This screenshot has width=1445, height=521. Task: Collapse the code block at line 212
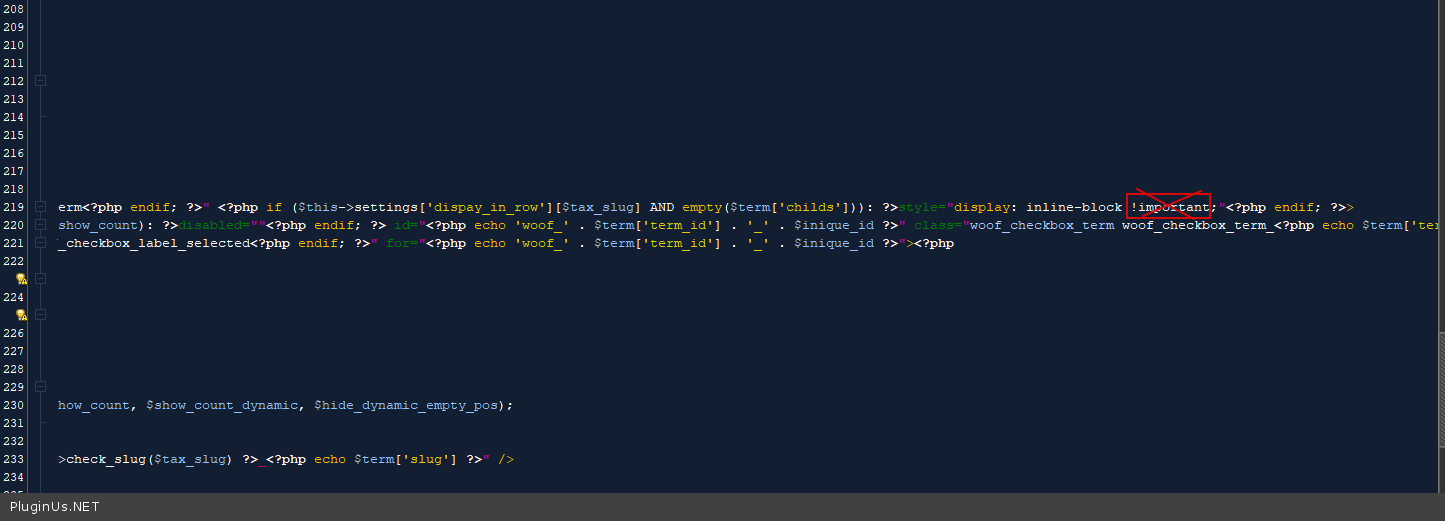(x=40, y=81)
